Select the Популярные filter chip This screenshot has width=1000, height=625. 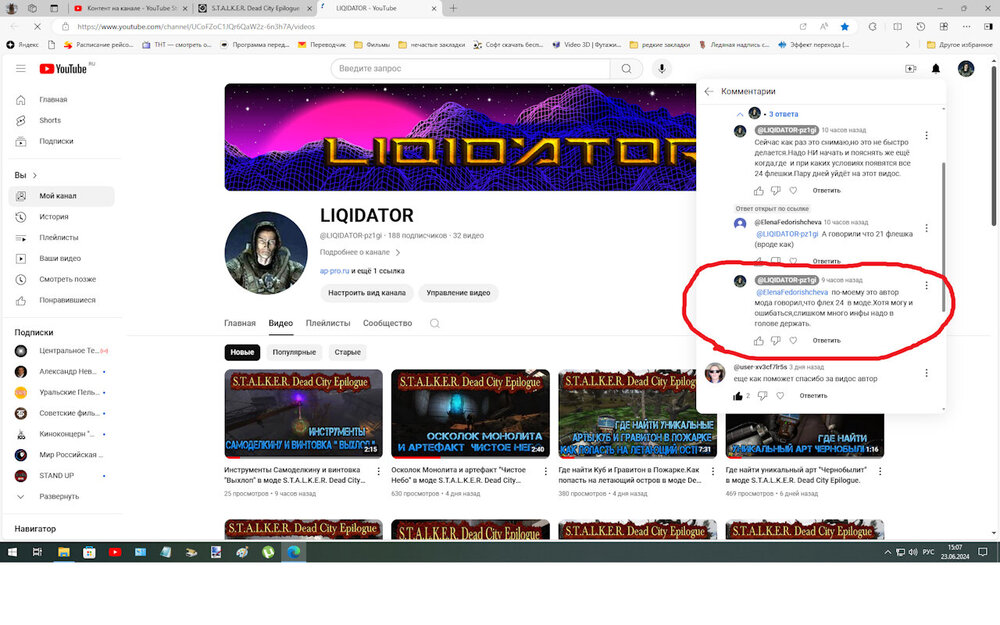coord(294,352)
